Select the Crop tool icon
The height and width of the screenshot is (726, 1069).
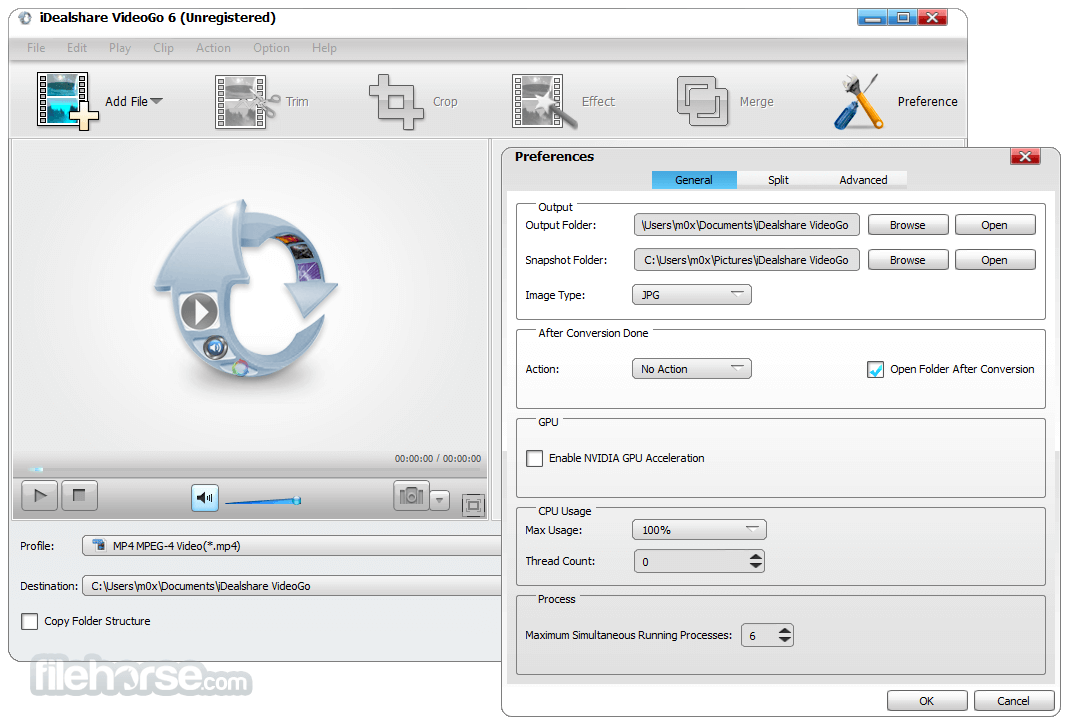click(x=395, y=102)
